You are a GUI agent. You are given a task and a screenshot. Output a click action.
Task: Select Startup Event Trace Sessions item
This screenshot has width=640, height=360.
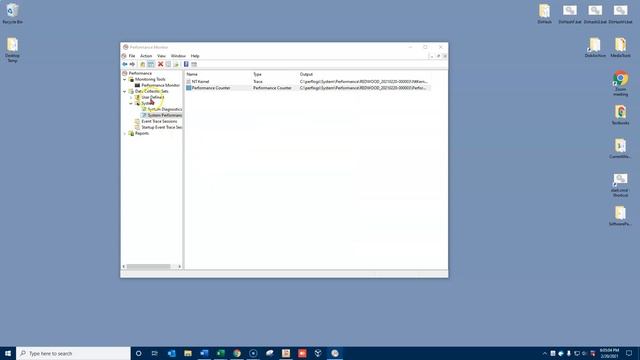point(162,127)
